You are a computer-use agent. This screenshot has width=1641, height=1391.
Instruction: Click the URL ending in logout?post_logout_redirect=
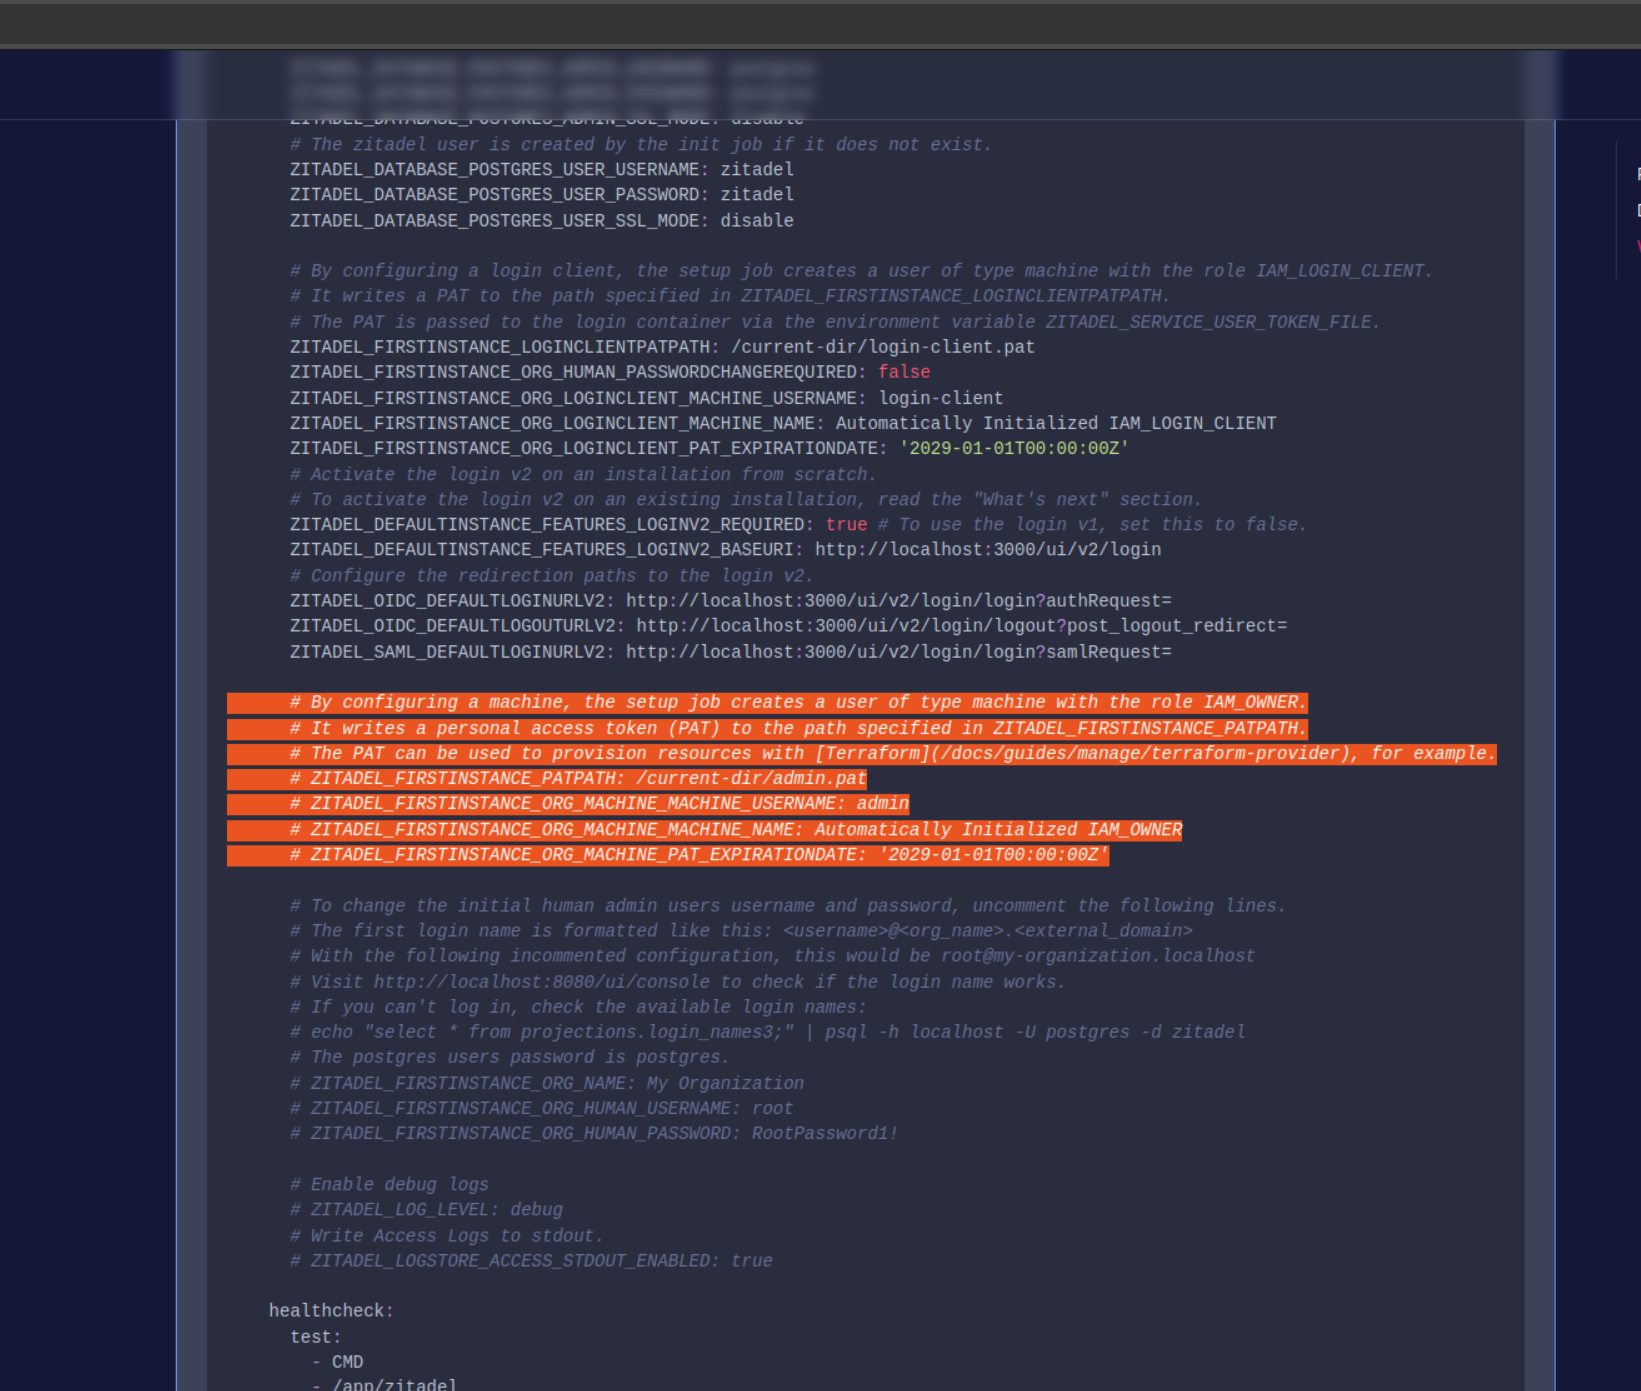click(x=962, y=626)
